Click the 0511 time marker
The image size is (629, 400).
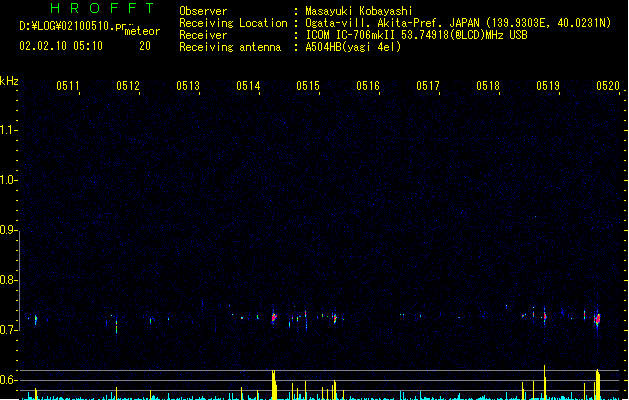68,86
